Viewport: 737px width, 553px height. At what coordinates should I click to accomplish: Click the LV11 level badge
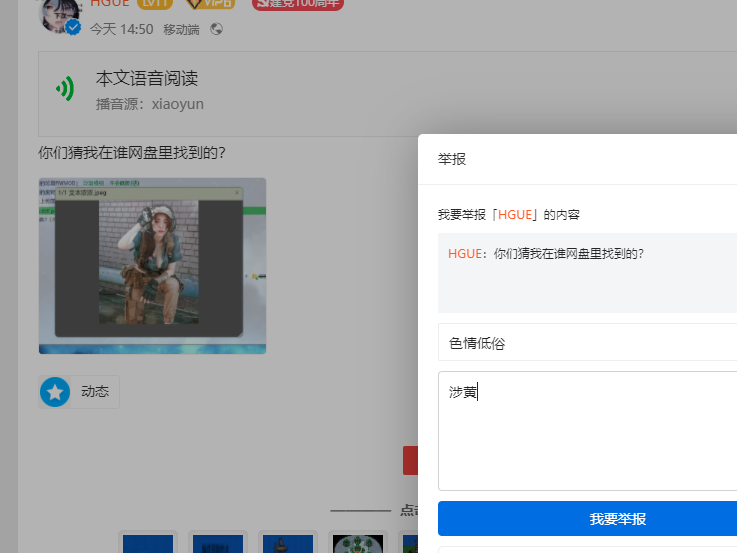154,3
